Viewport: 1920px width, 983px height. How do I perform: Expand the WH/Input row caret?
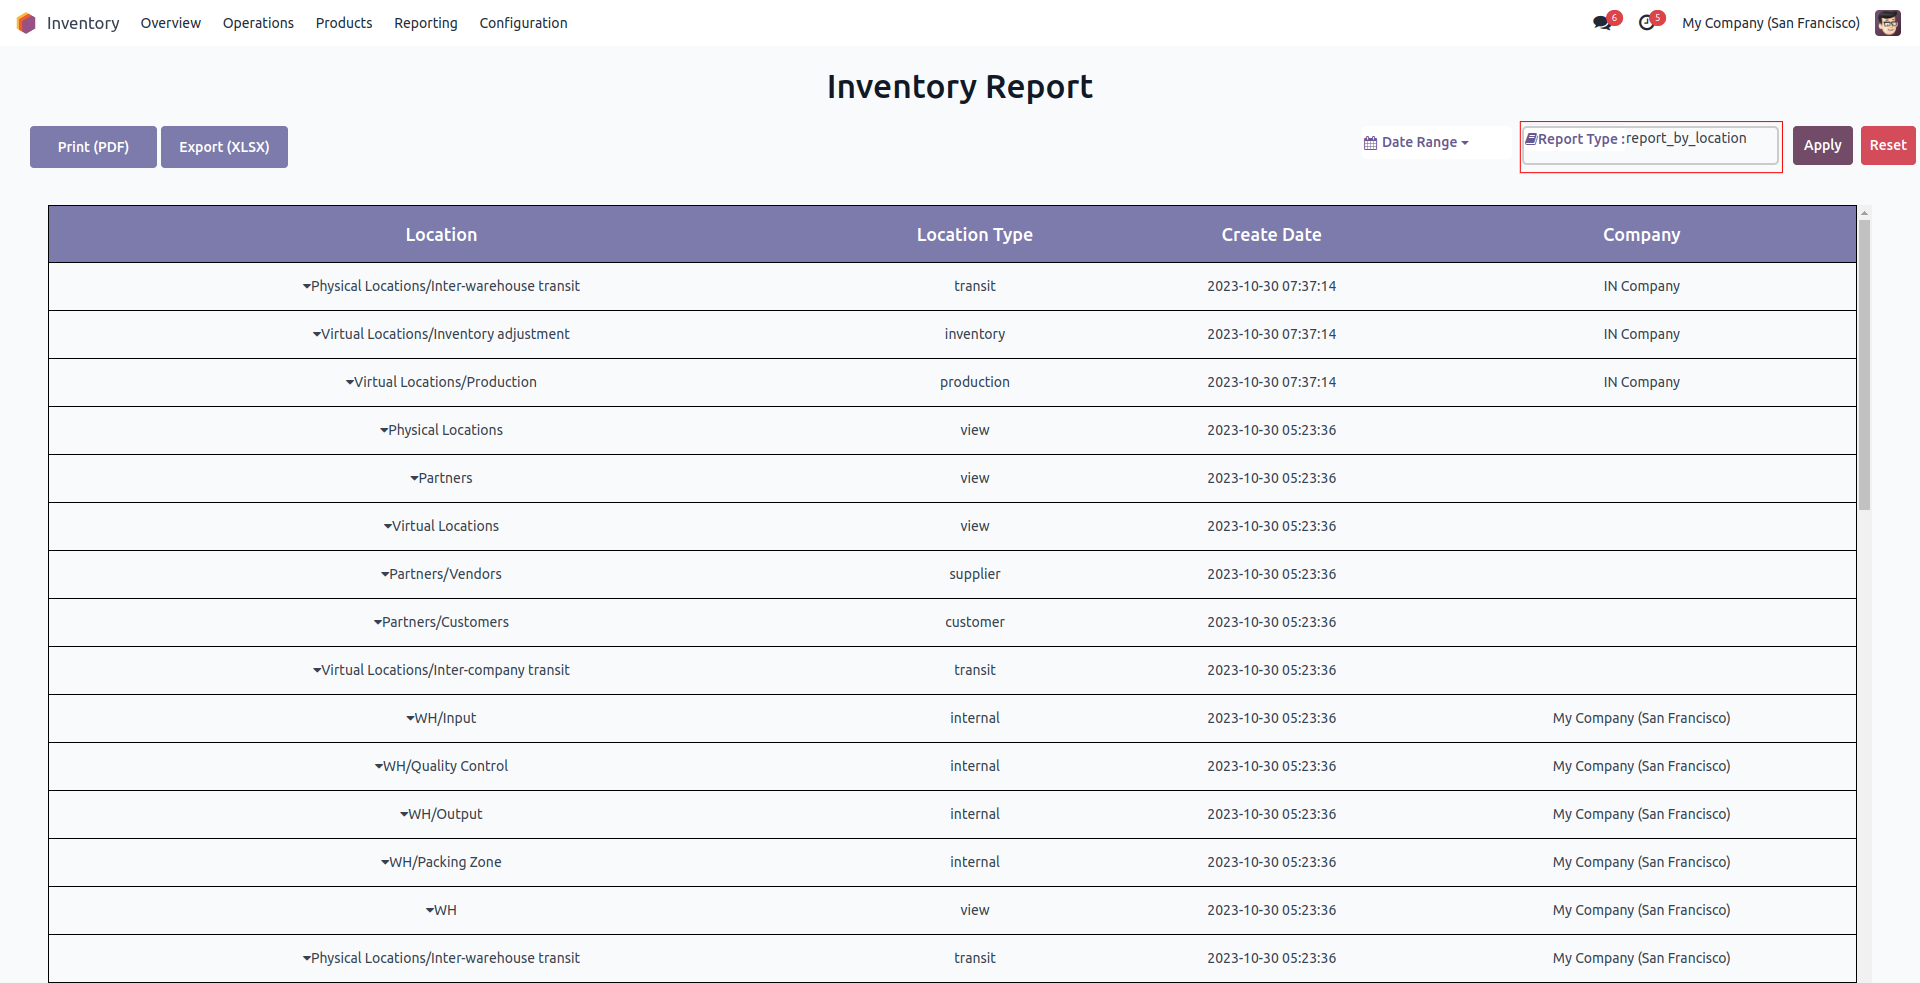coord(410,718)
